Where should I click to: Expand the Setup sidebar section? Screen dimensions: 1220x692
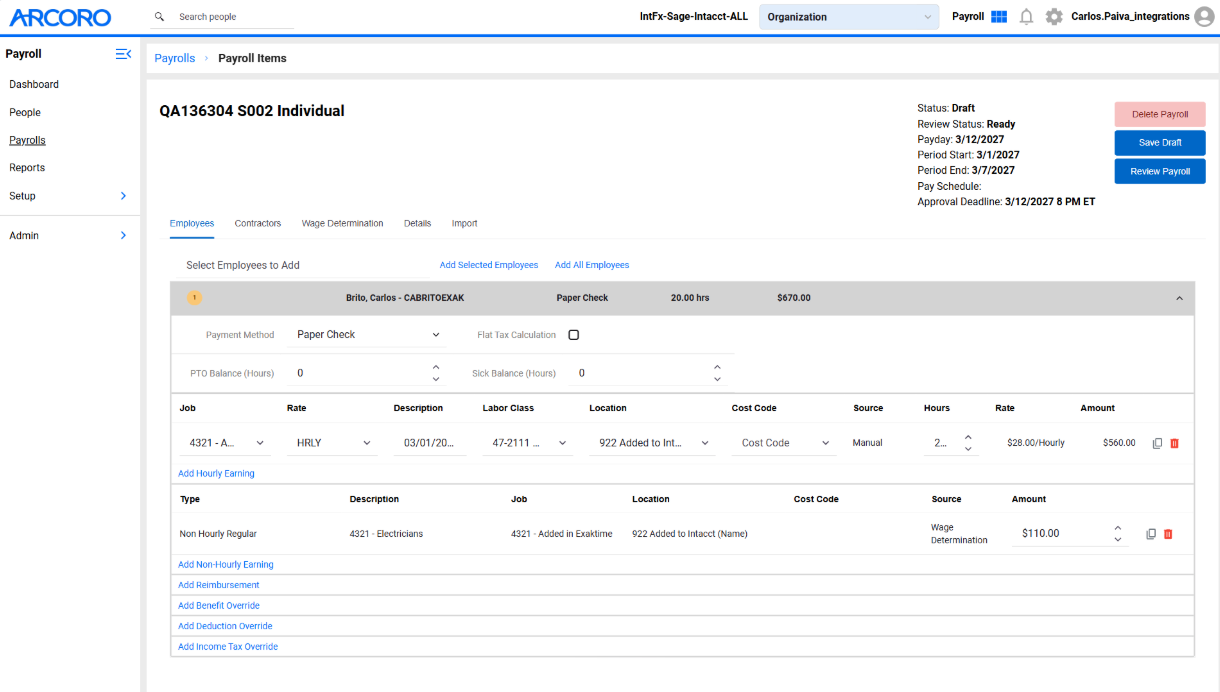click(123, 196)
